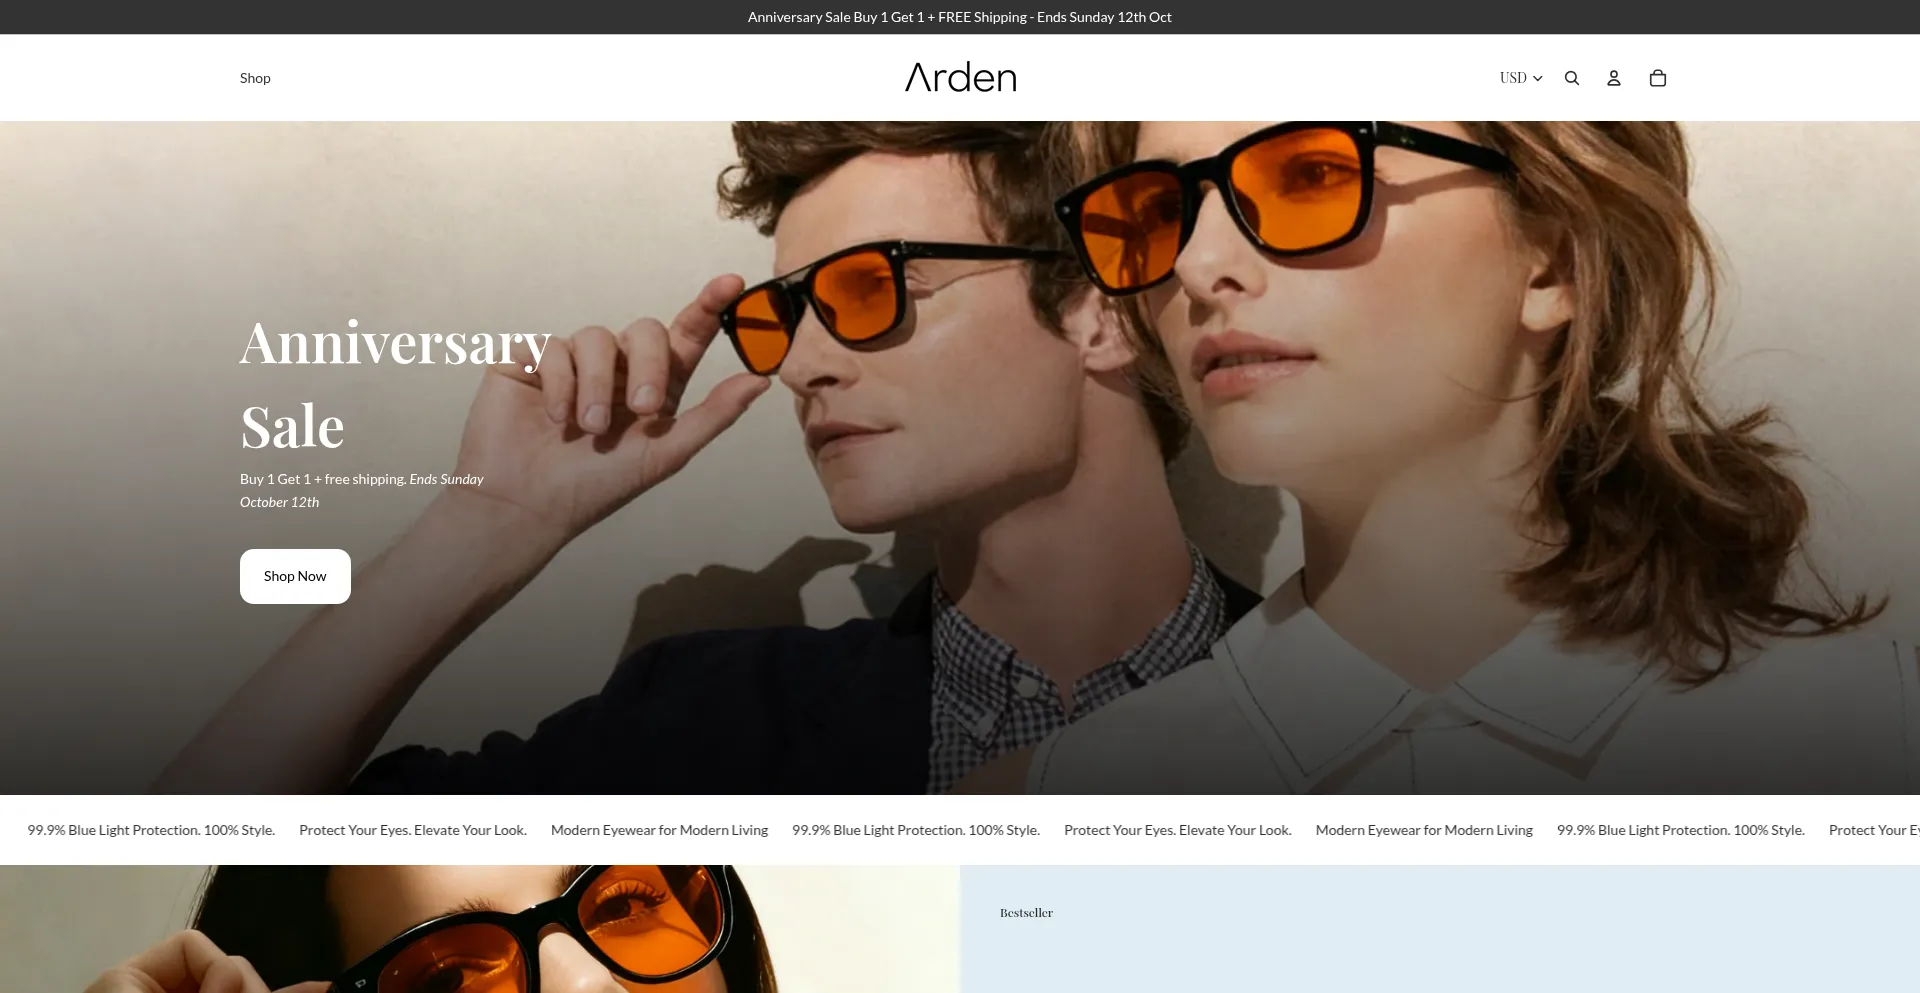Click the leftmost 'Modern Eyewear for Modern Living' text
1920x993 pixels.
point(659,830)
